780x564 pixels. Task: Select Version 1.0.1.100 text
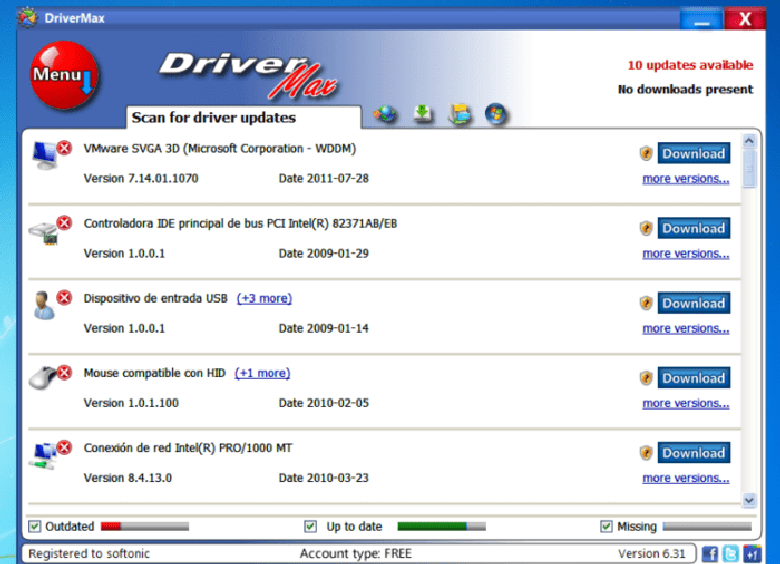click(131, 403)
